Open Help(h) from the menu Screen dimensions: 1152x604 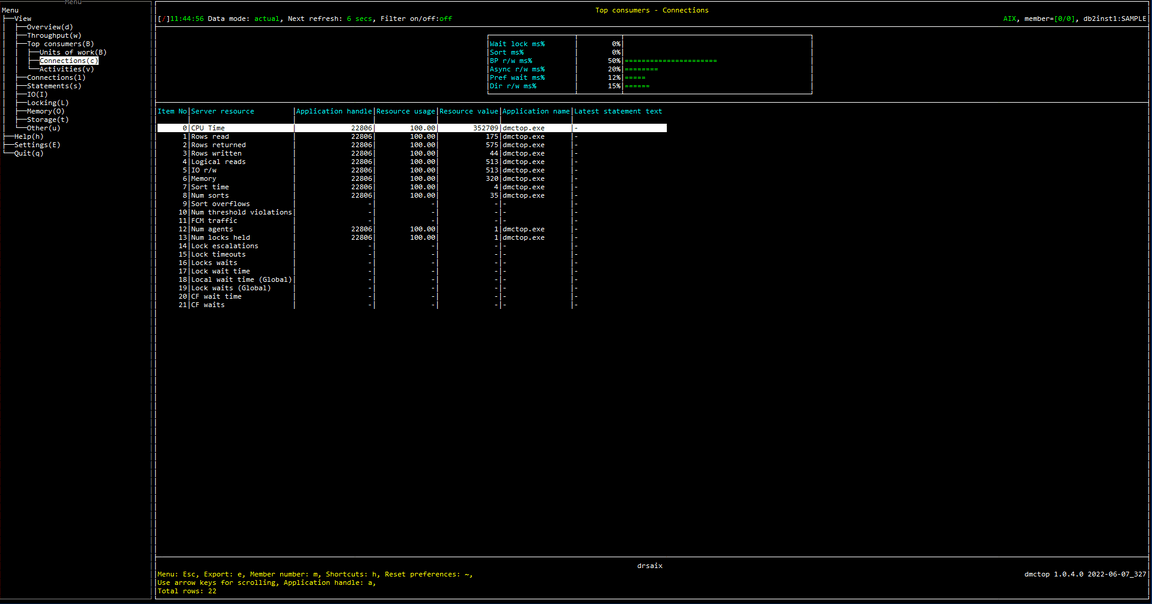point(29,137)
